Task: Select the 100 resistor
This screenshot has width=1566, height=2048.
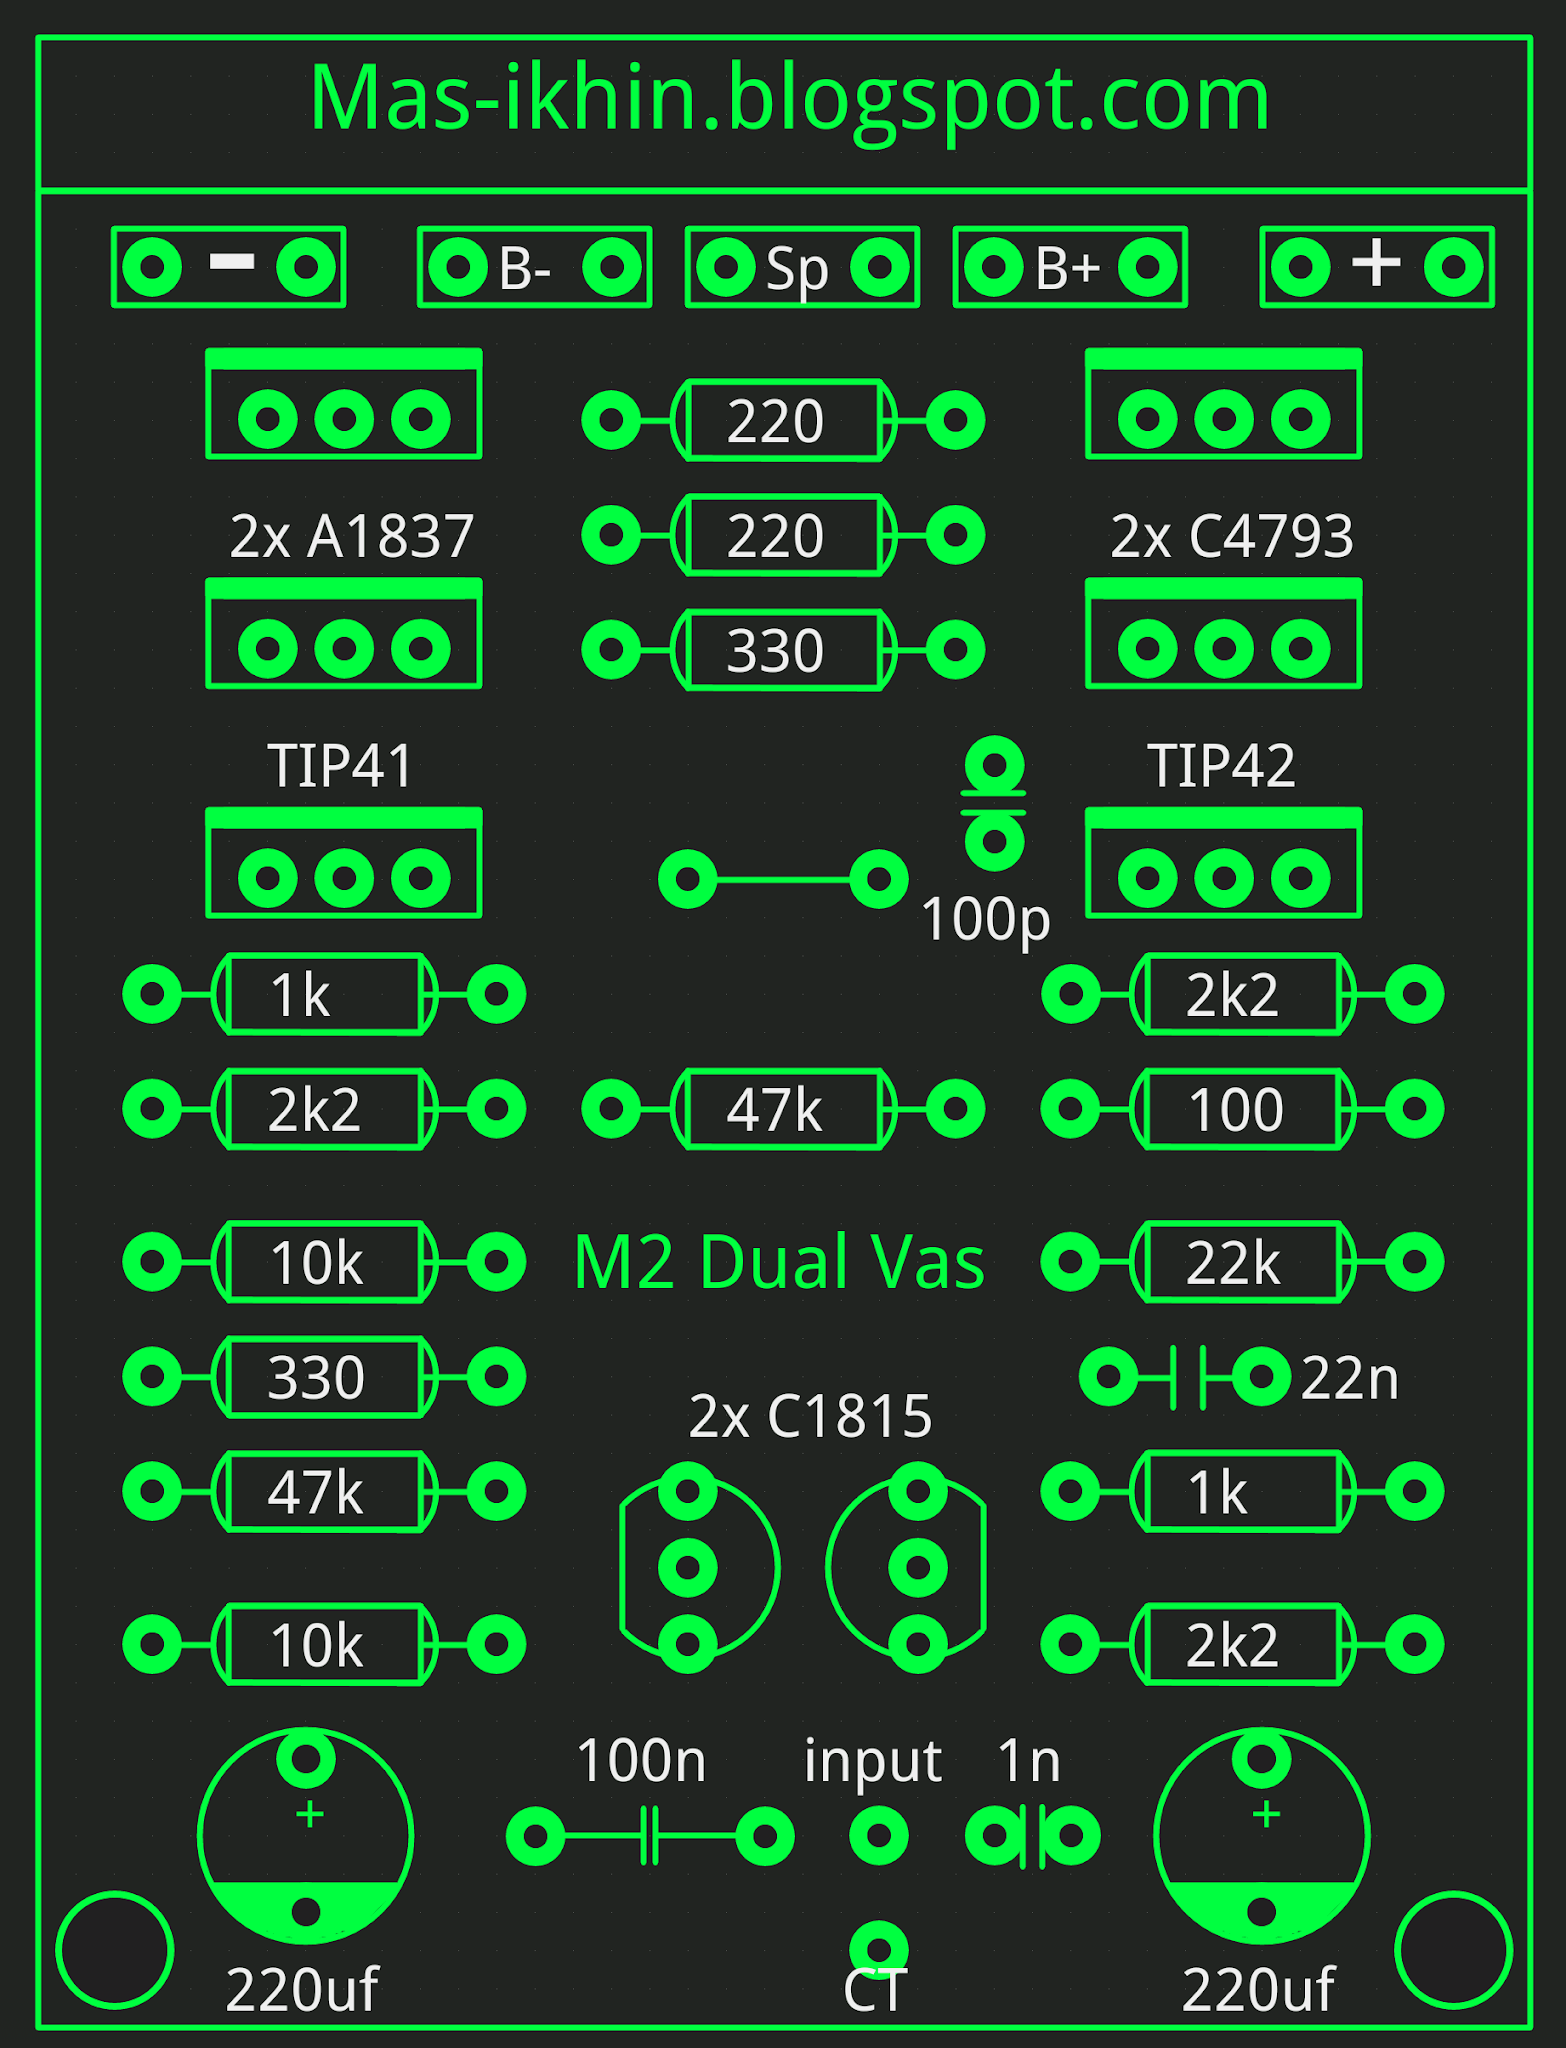Action: [x=1243, y=1109]
